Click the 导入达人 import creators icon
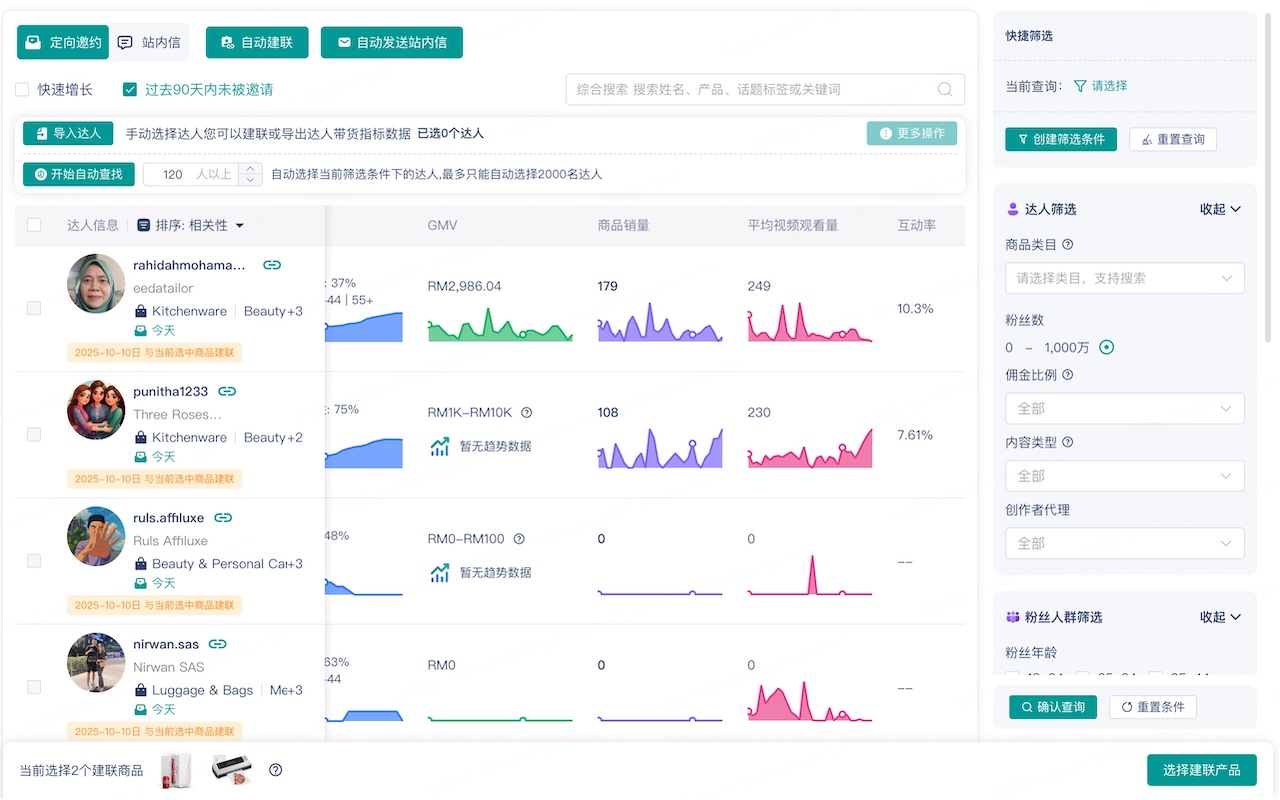This screenshot has height=800, width=1280. point(44,133)
